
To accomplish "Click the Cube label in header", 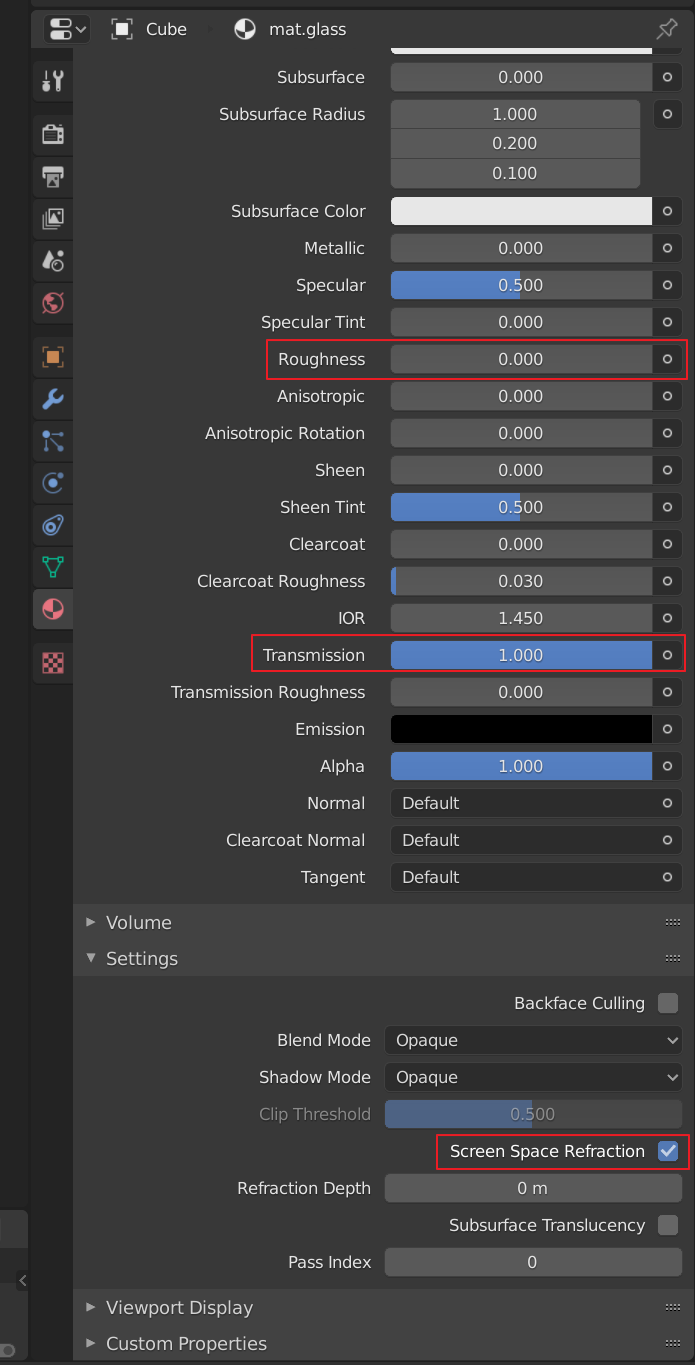I will pyautogui.click(x=166, y=29).
